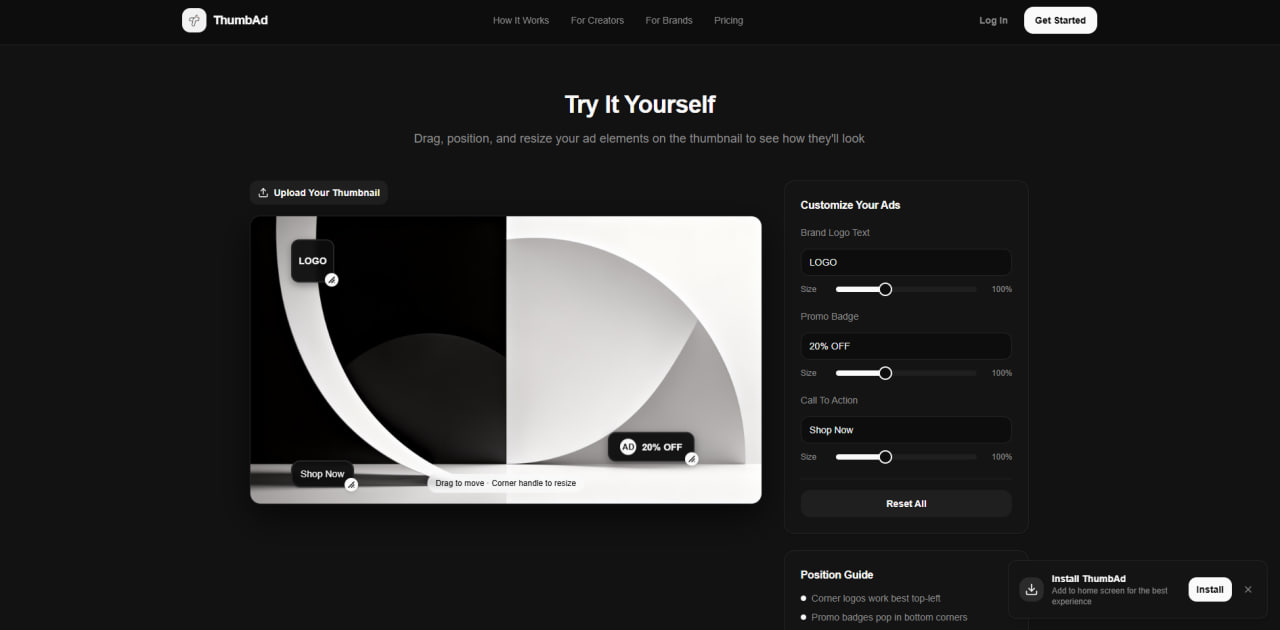
Task: Focus the Promo Badge text field
Action: point(905,346)
